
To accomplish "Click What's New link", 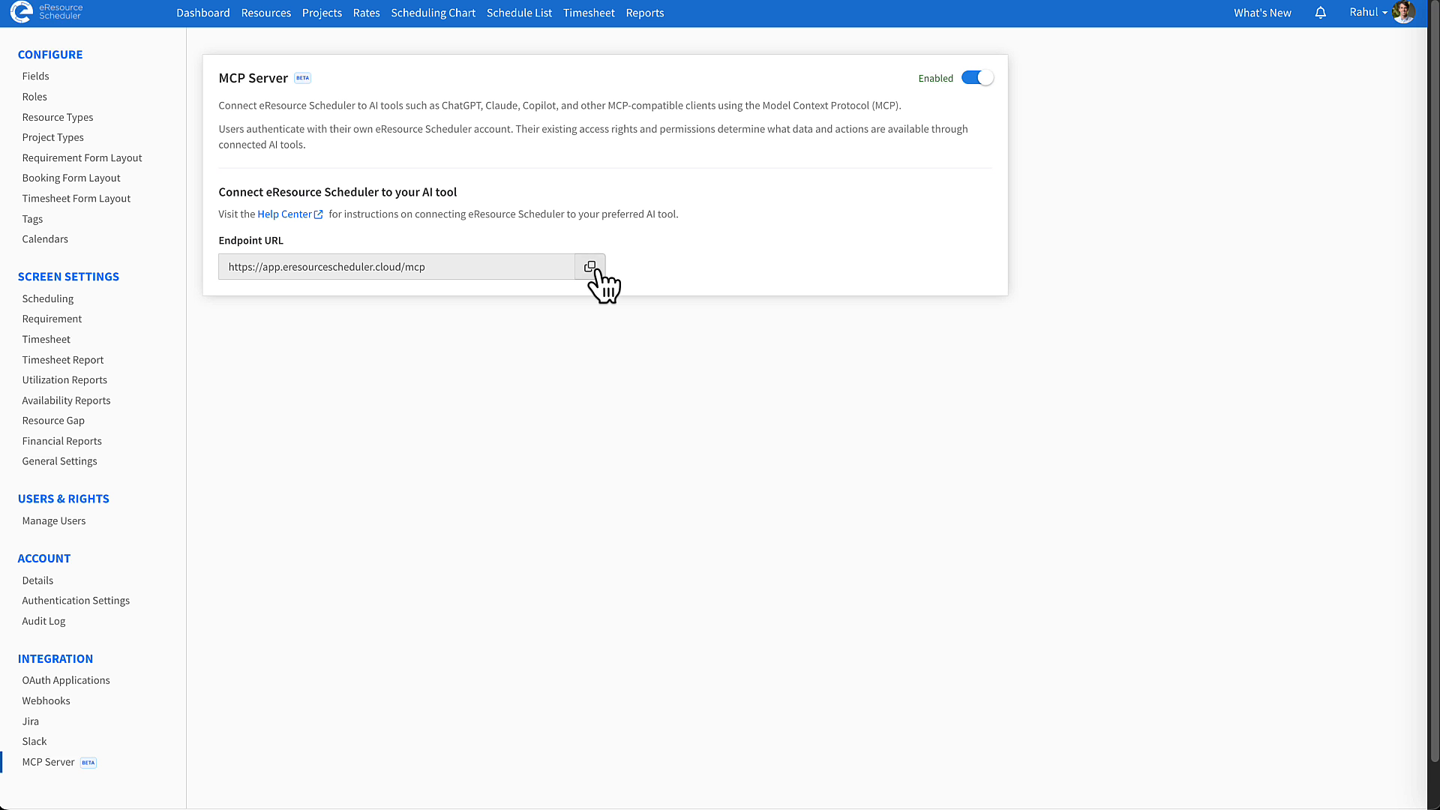I will tap(1262, 13).
